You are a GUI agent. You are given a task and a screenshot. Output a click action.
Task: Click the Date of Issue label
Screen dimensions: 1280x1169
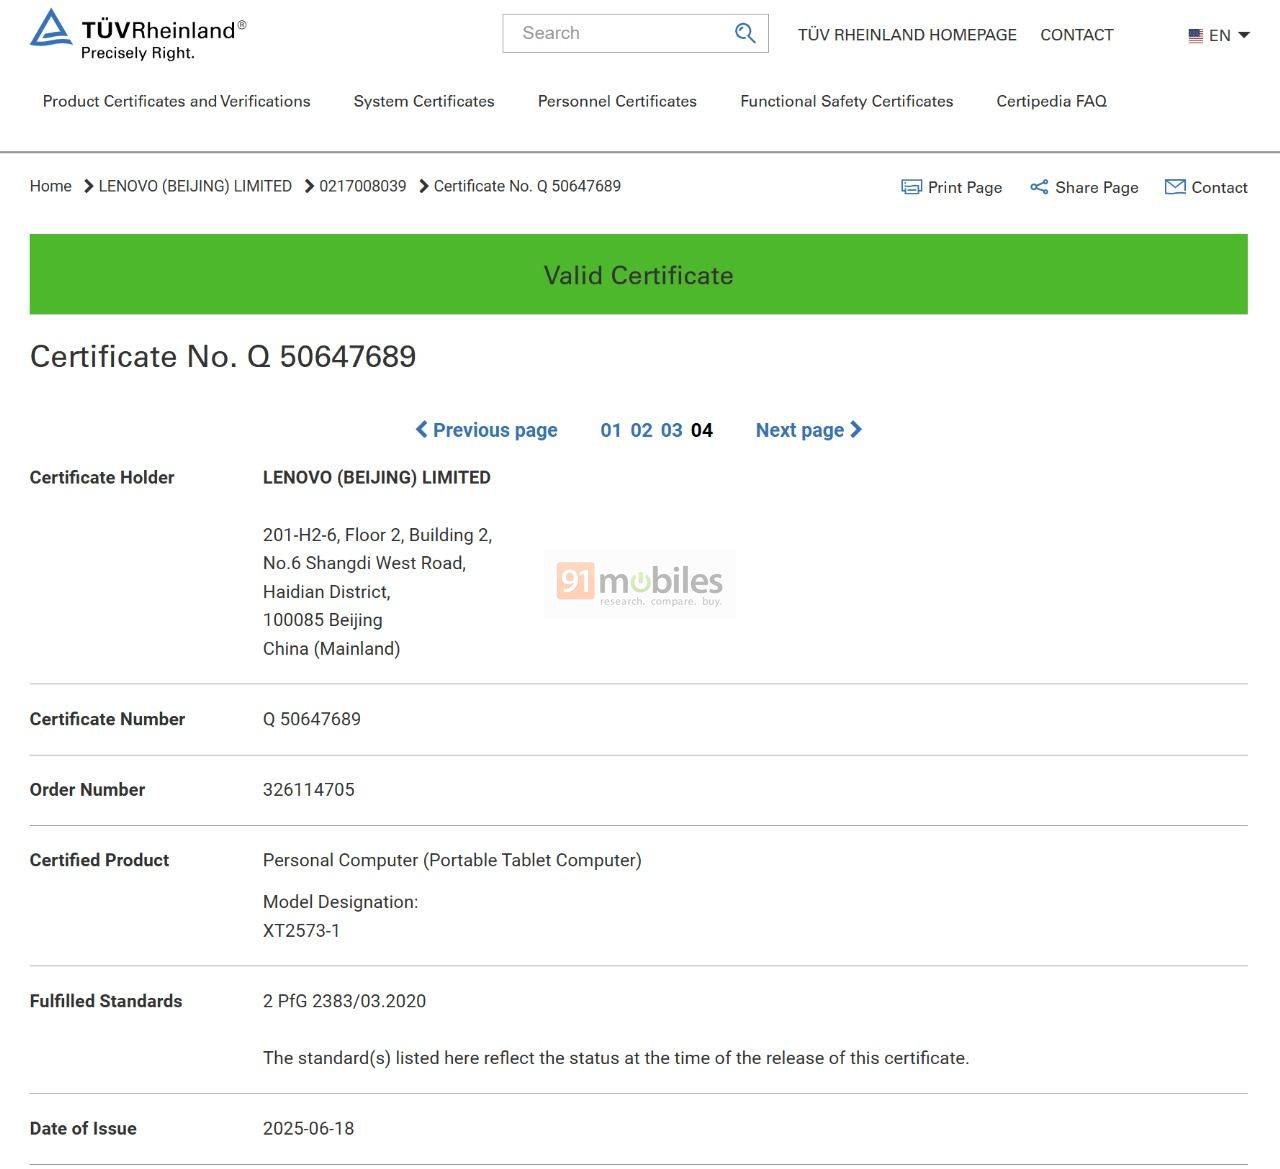[x=83, y=1129]
